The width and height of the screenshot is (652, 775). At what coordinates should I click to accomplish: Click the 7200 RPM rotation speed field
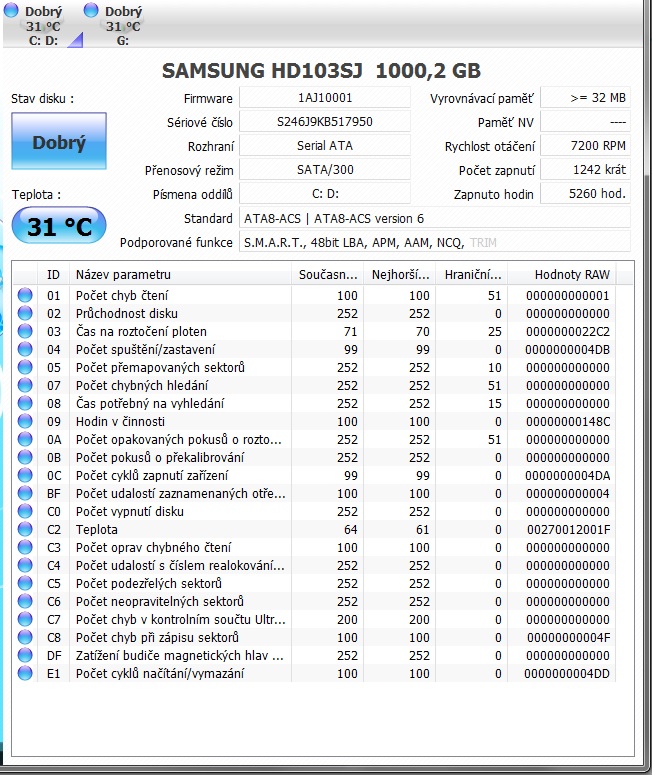click(585, 146)
